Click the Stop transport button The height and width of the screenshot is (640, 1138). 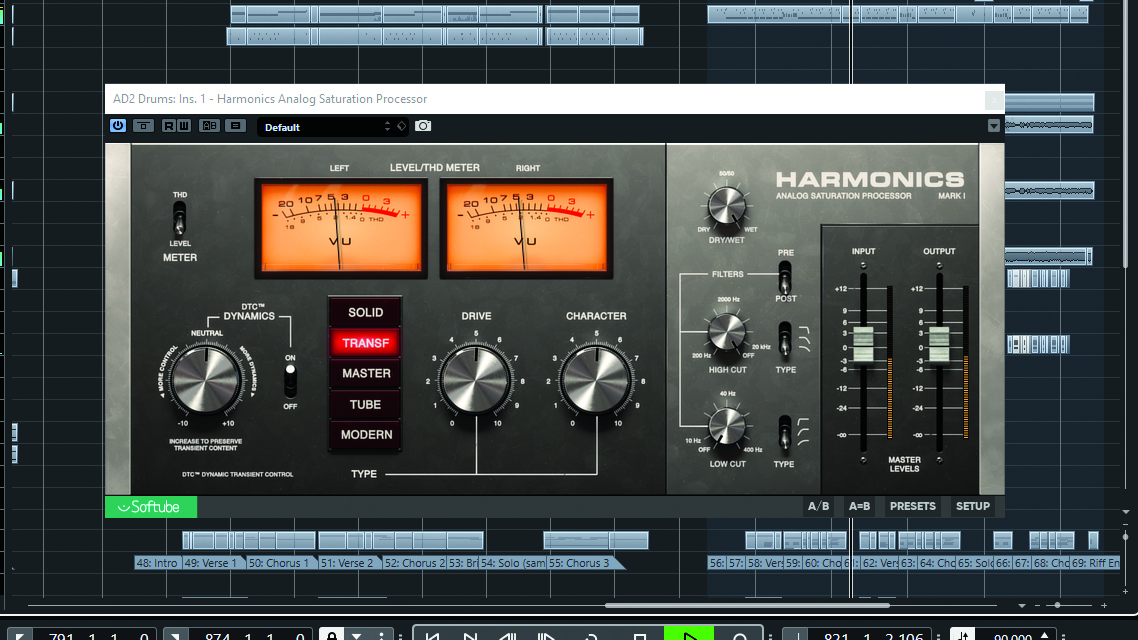[x=639, y=636]
